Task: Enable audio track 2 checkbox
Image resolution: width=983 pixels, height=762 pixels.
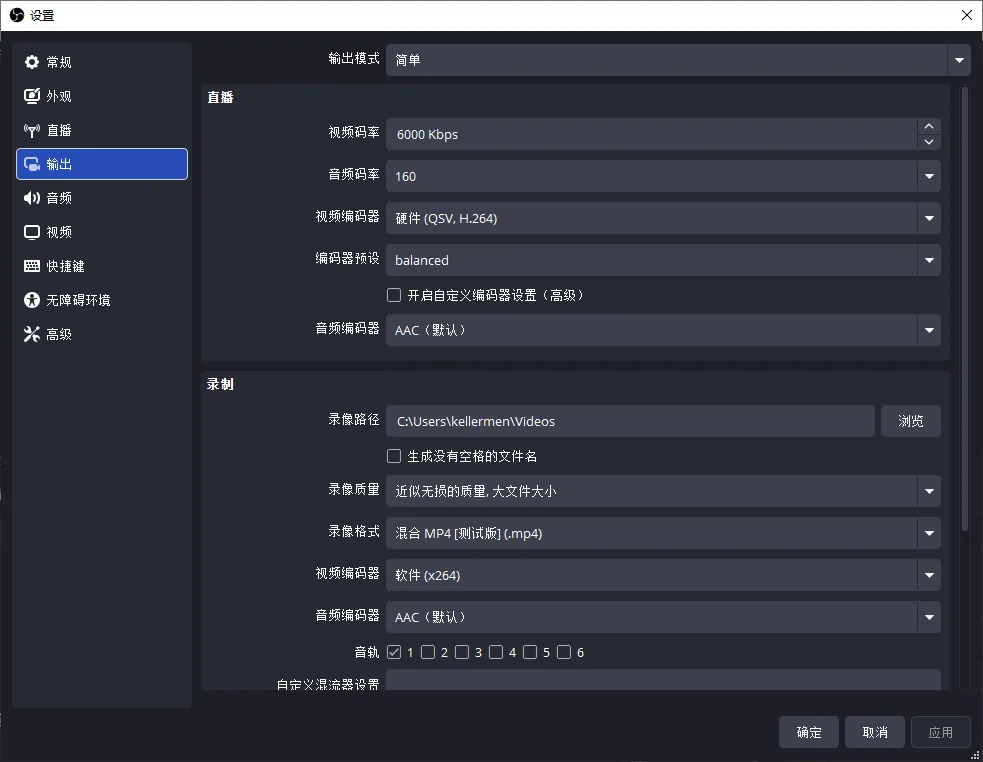Action: (428, 652)
